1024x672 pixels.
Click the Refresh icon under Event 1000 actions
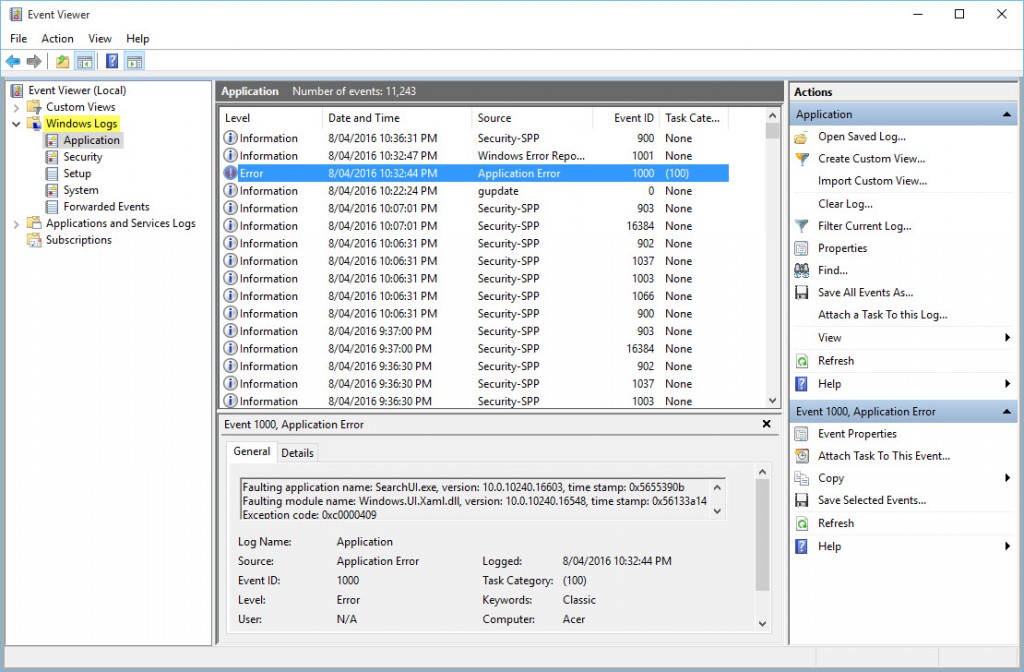(800, 522)
